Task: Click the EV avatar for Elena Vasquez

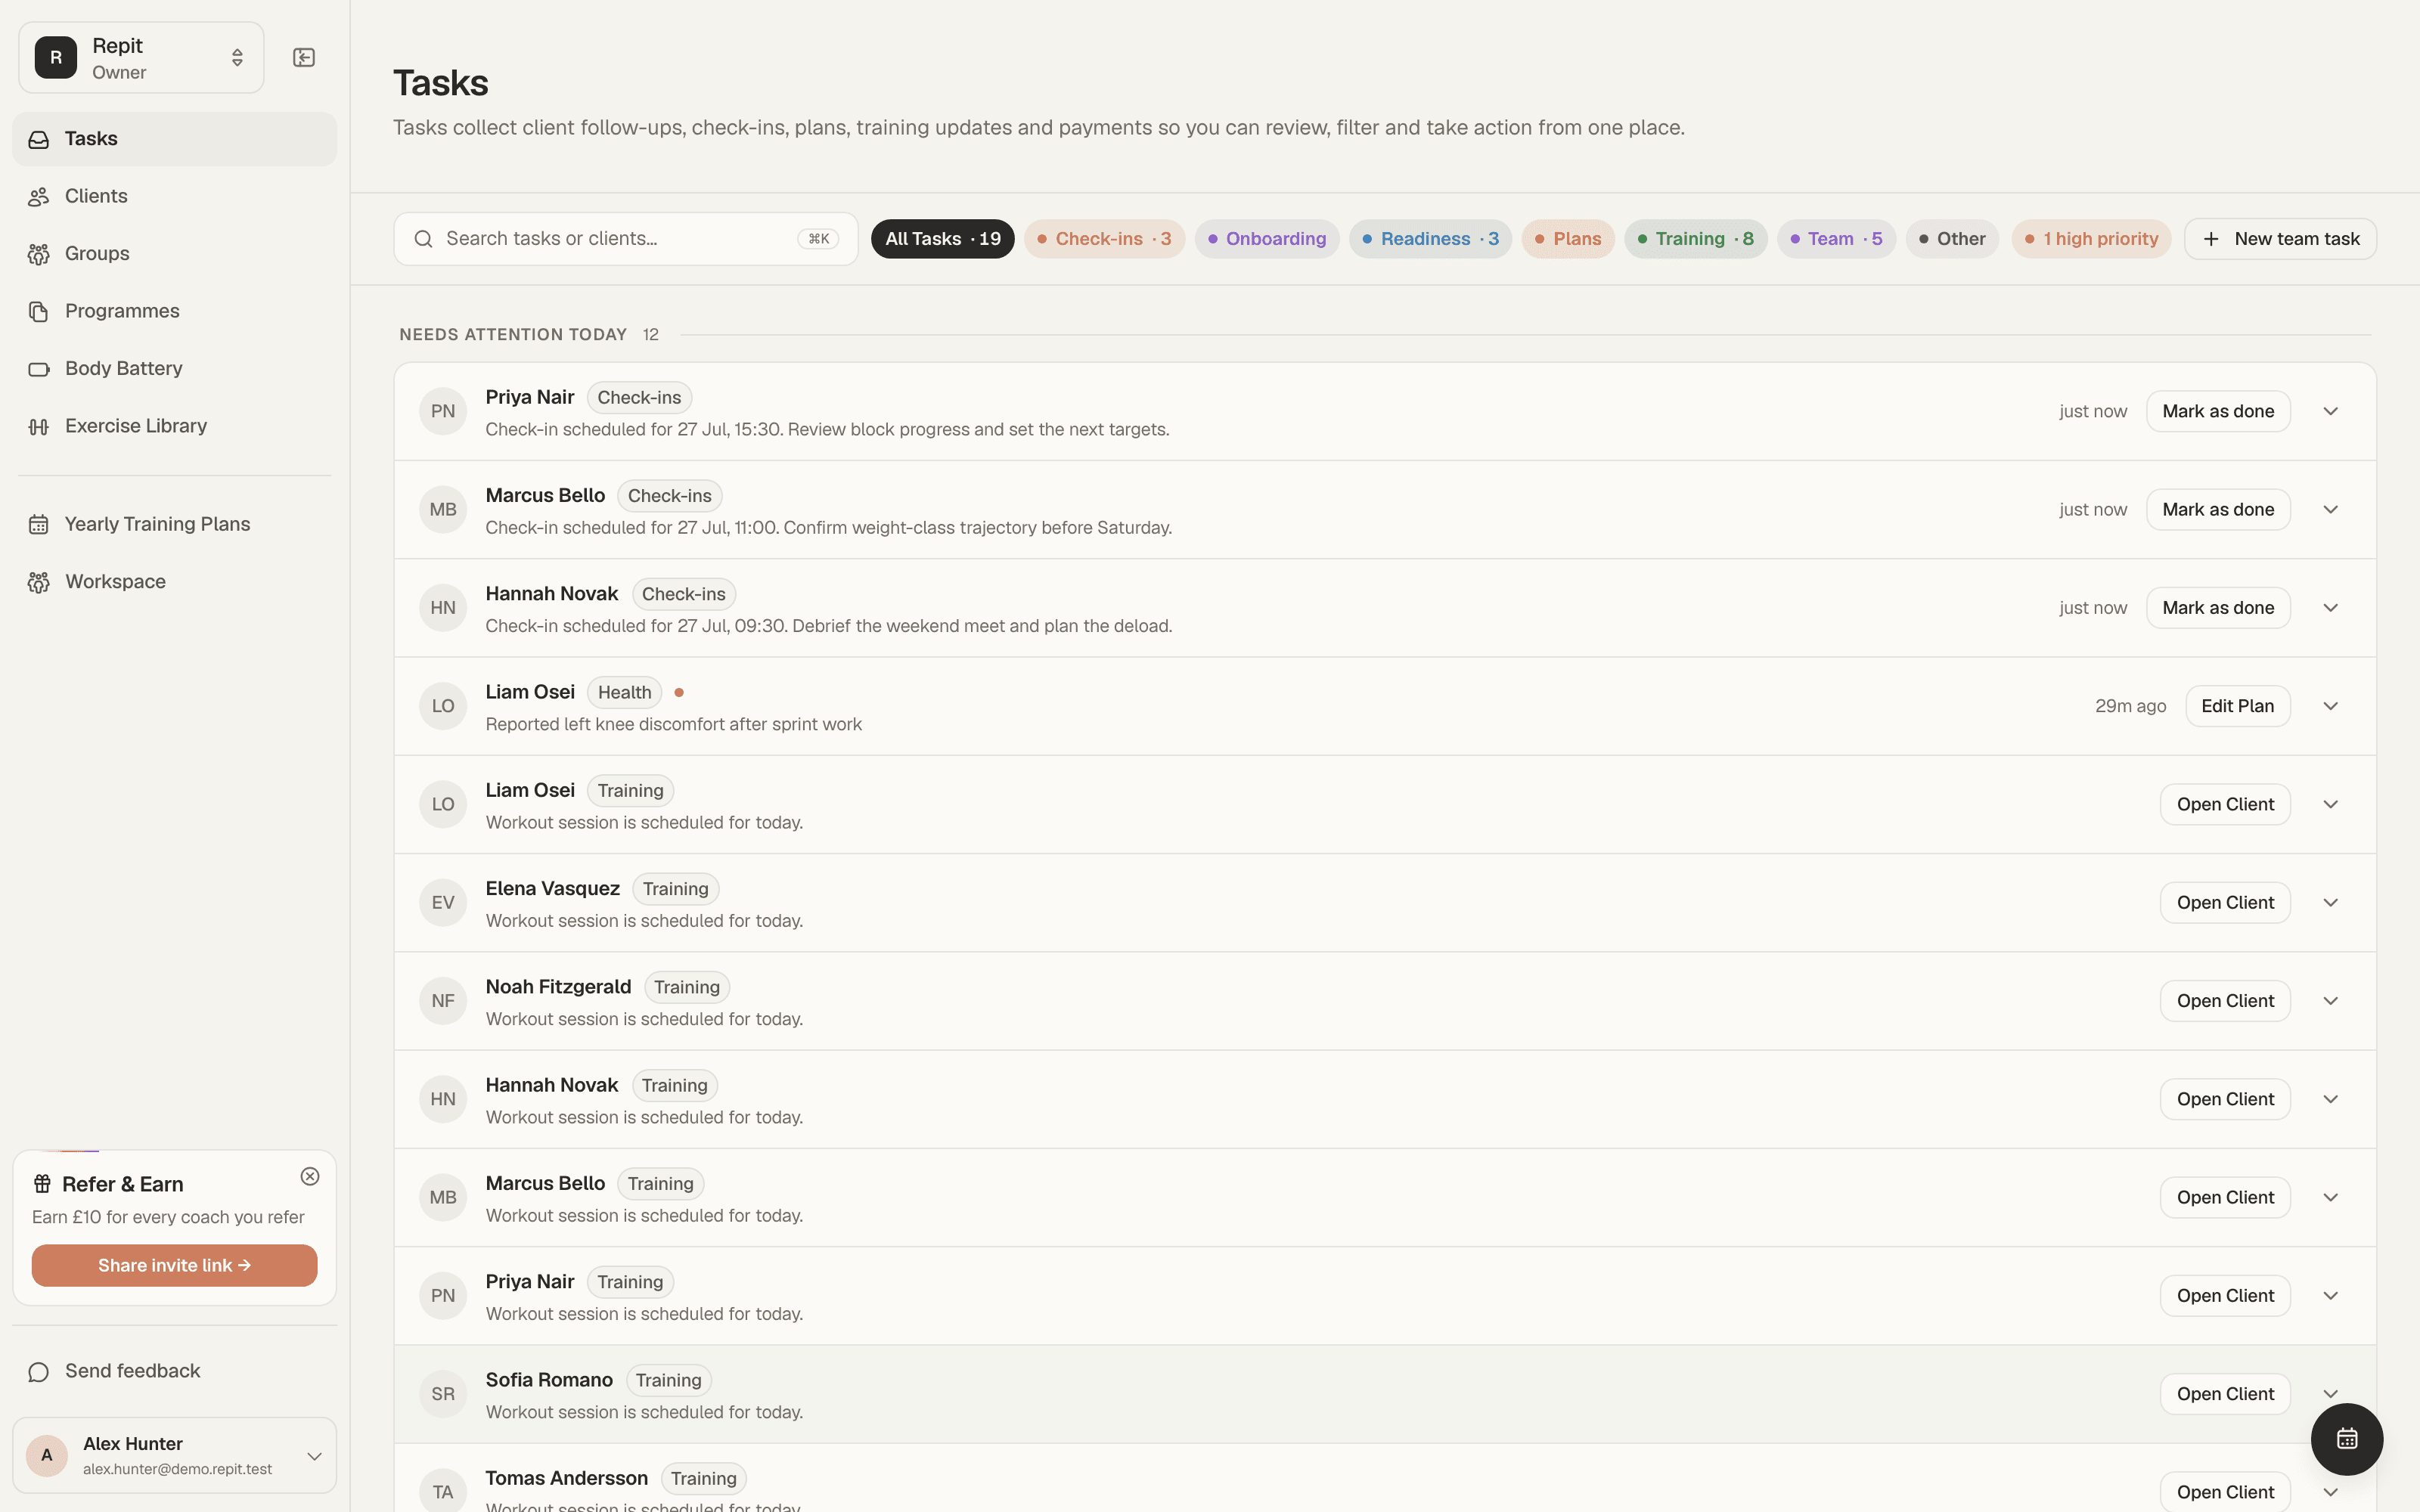Action: coord(443,903)
